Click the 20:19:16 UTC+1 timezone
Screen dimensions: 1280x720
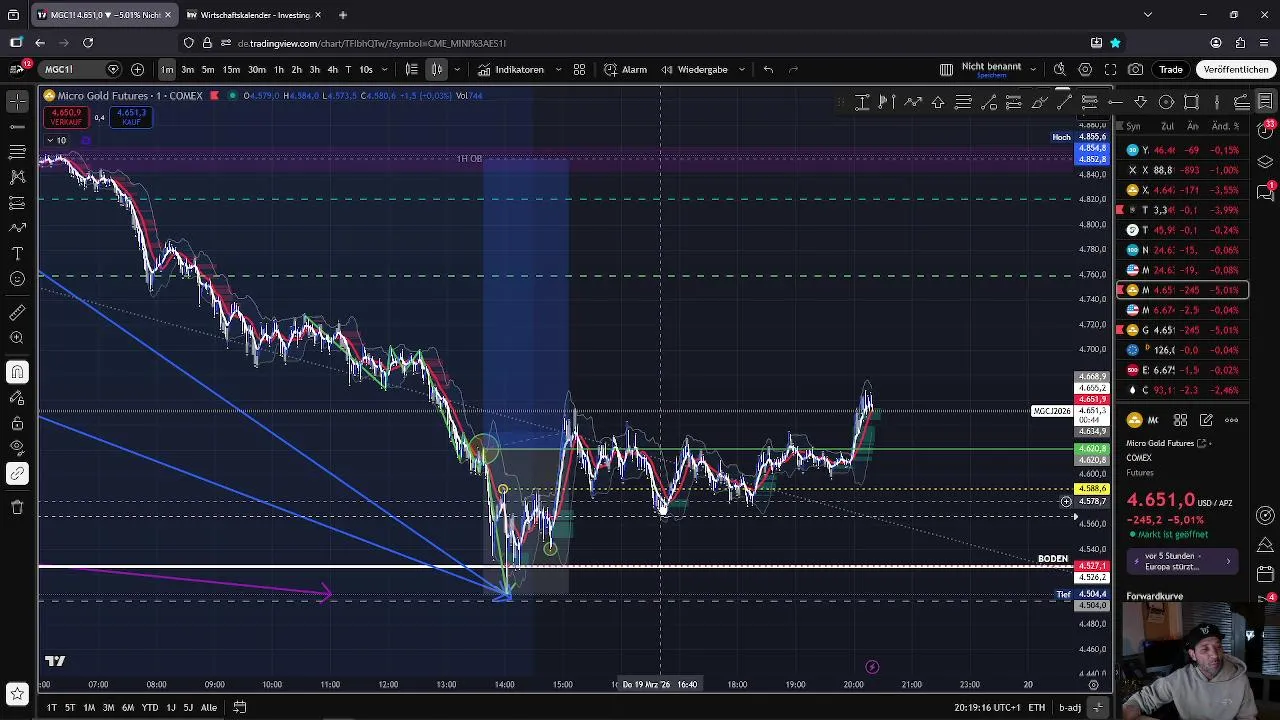[x=987, y=708]
